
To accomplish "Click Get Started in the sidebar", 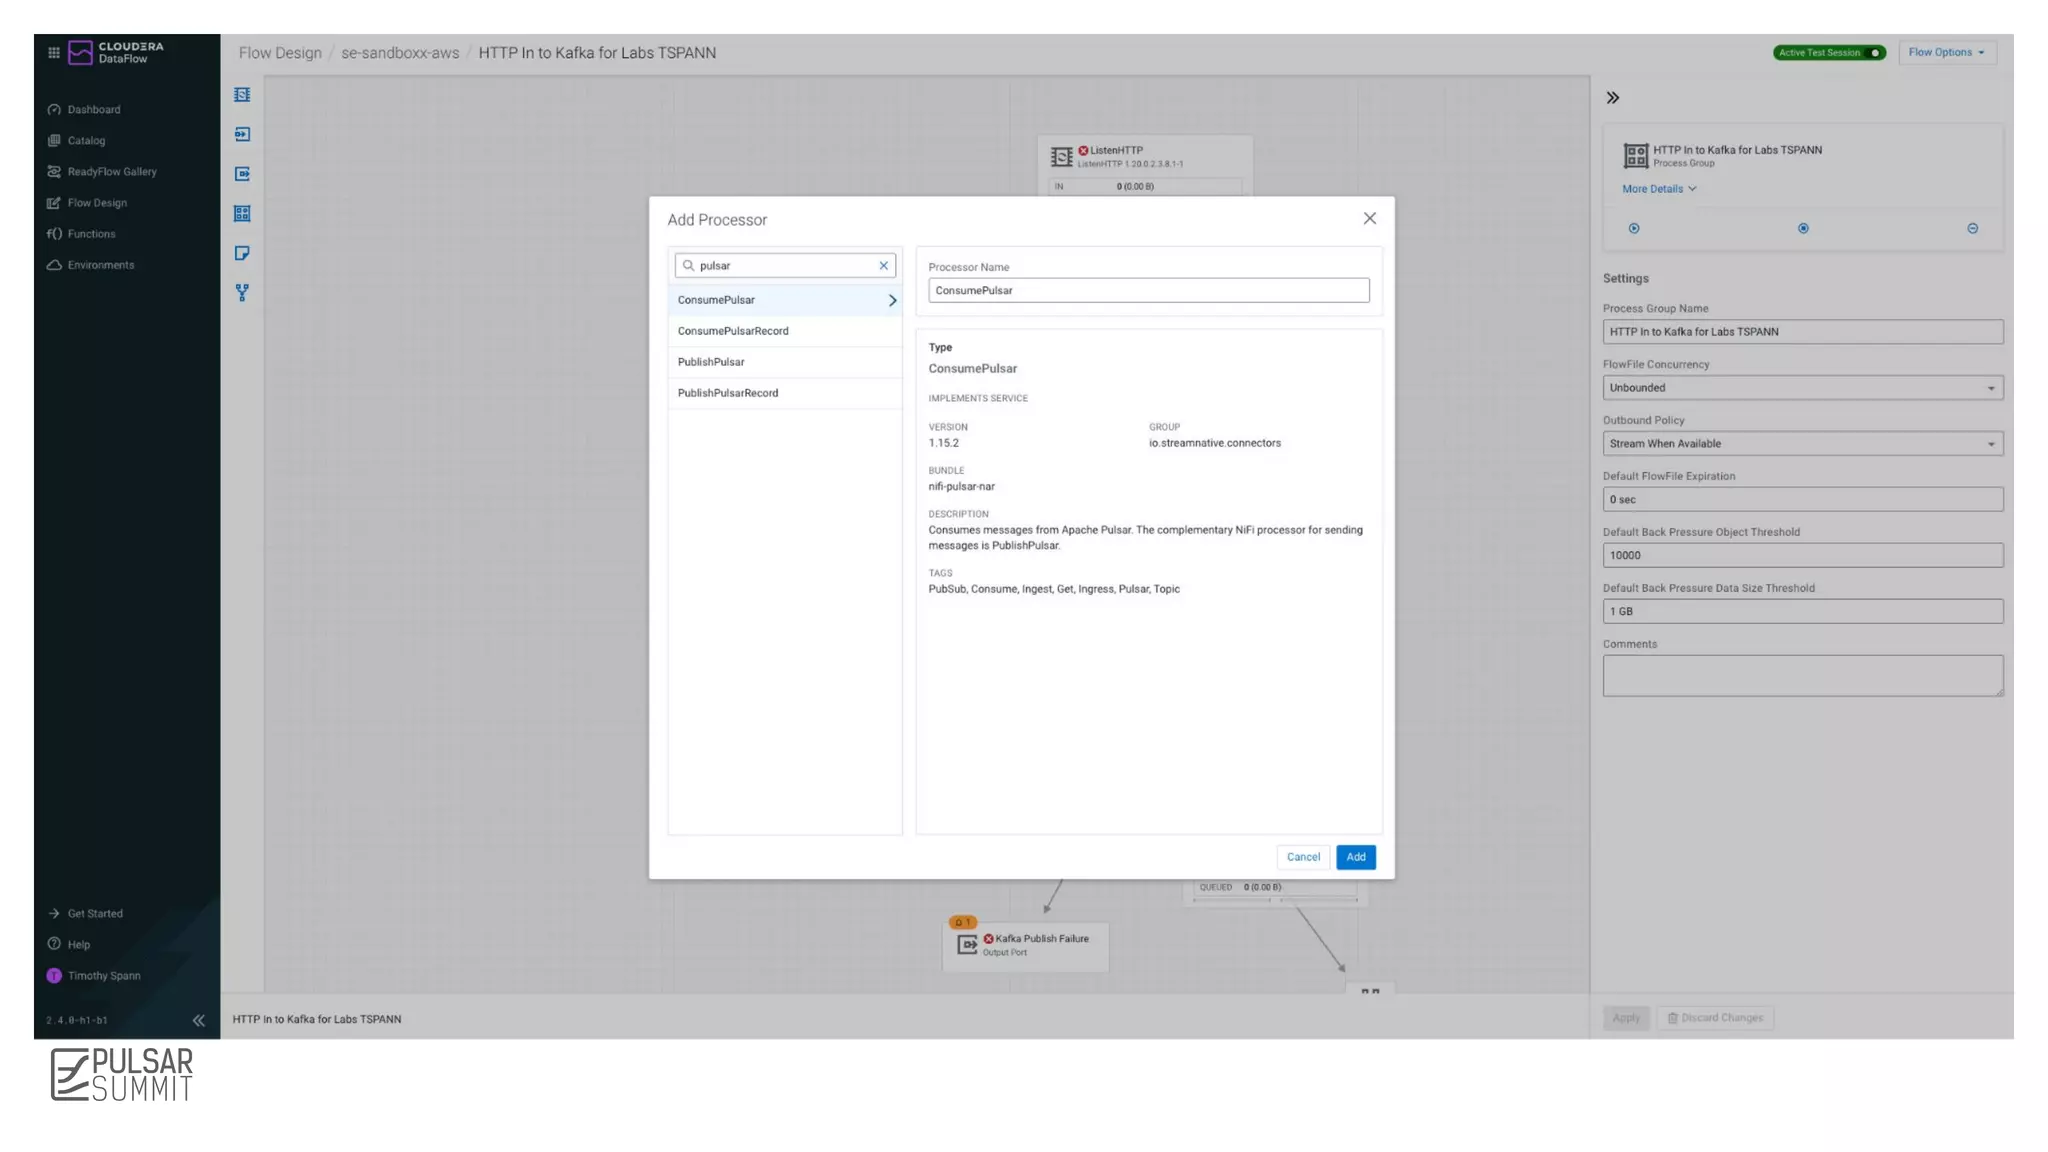I will click(x=95, y=913).
